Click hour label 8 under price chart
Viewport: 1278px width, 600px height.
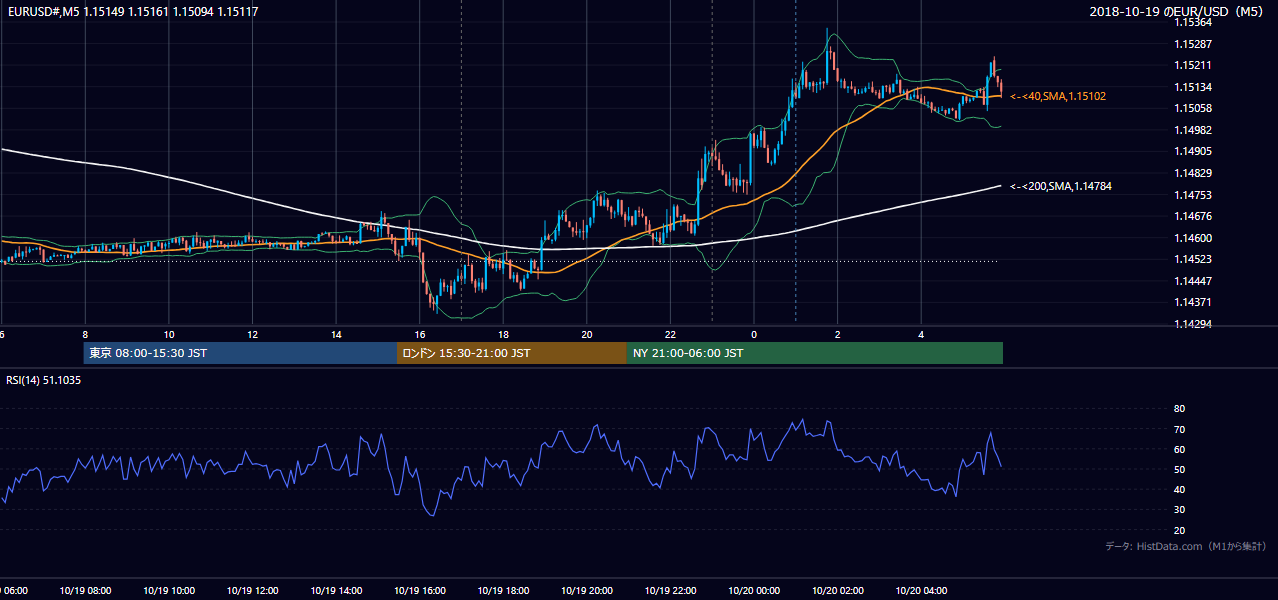point(85,334)
